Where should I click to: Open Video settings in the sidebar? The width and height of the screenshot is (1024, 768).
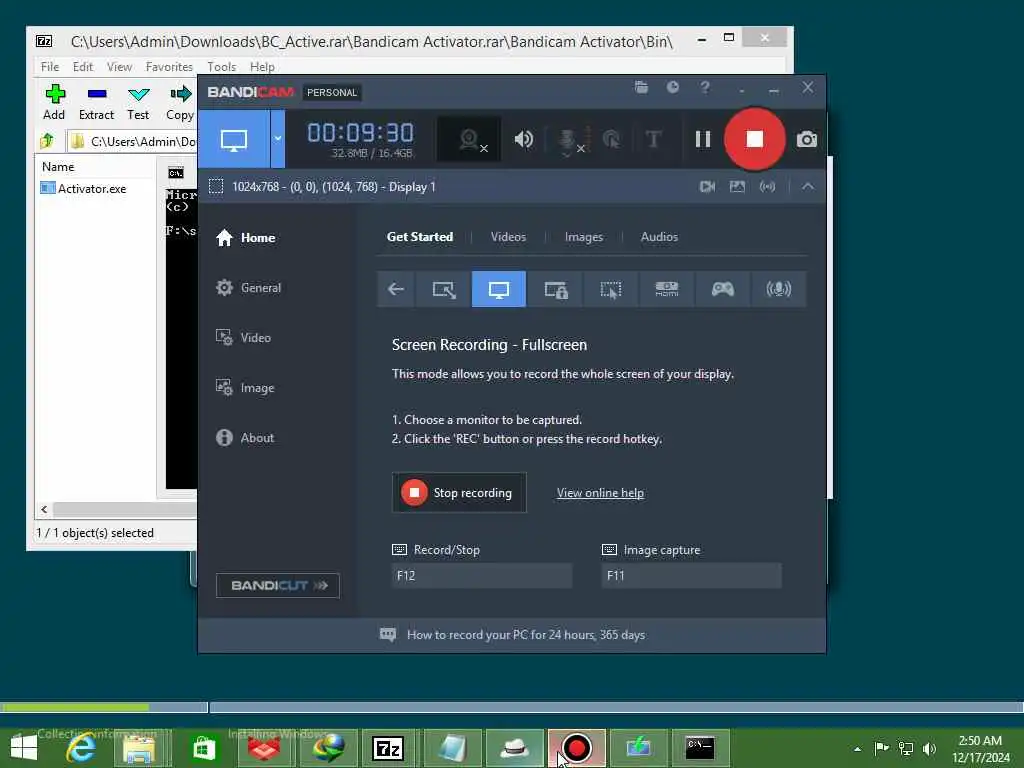243,338
